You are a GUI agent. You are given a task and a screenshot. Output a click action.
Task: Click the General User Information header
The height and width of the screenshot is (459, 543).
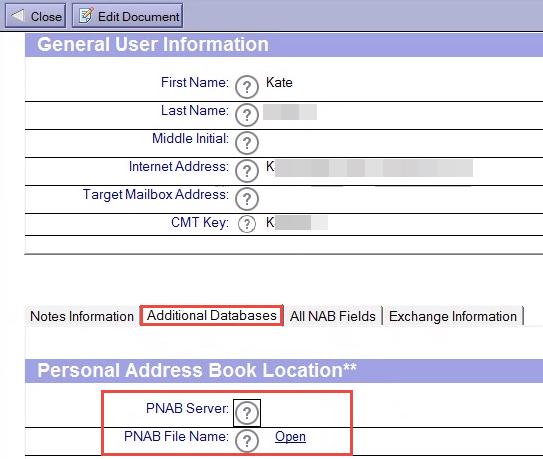[153, 44]
